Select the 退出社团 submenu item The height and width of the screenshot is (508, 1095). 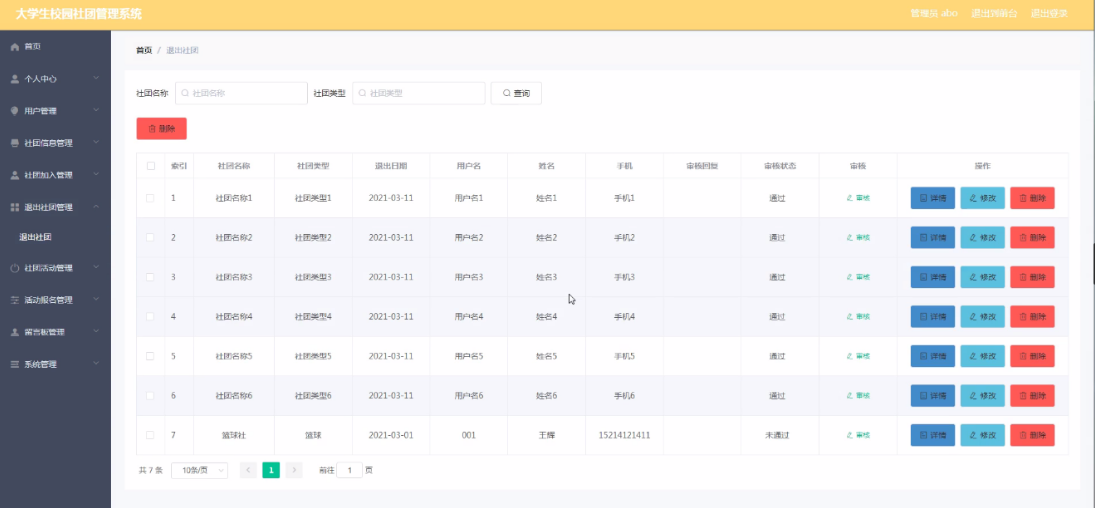coord(55,238)
